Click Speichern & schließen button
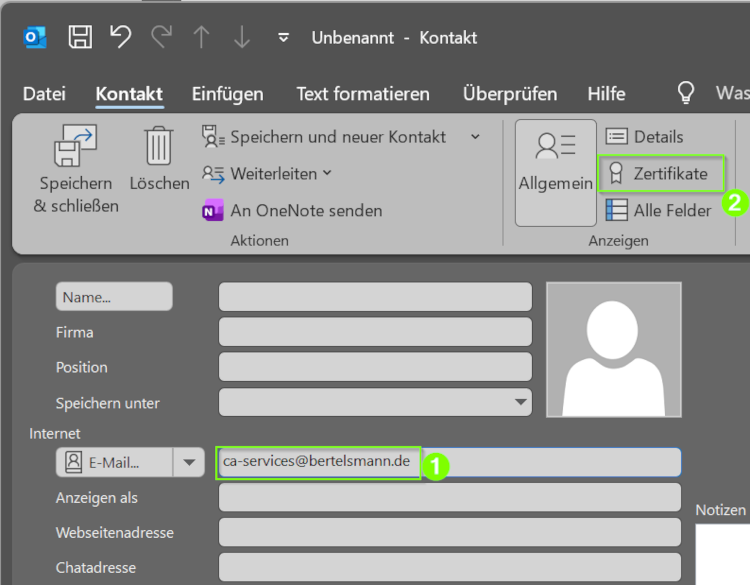750x585 pixels. tap(76, 169)
